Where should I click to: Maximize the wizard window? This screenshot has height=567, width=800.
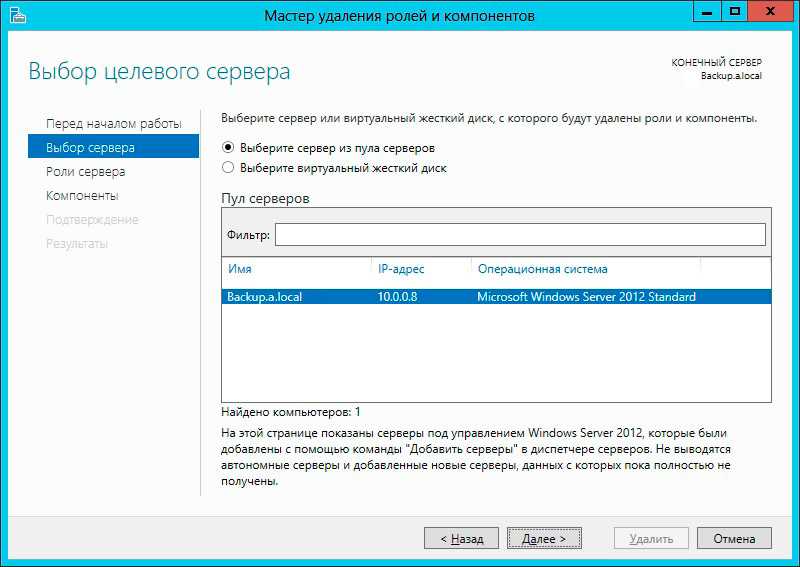pyautogui.click(x=735, y=11)
